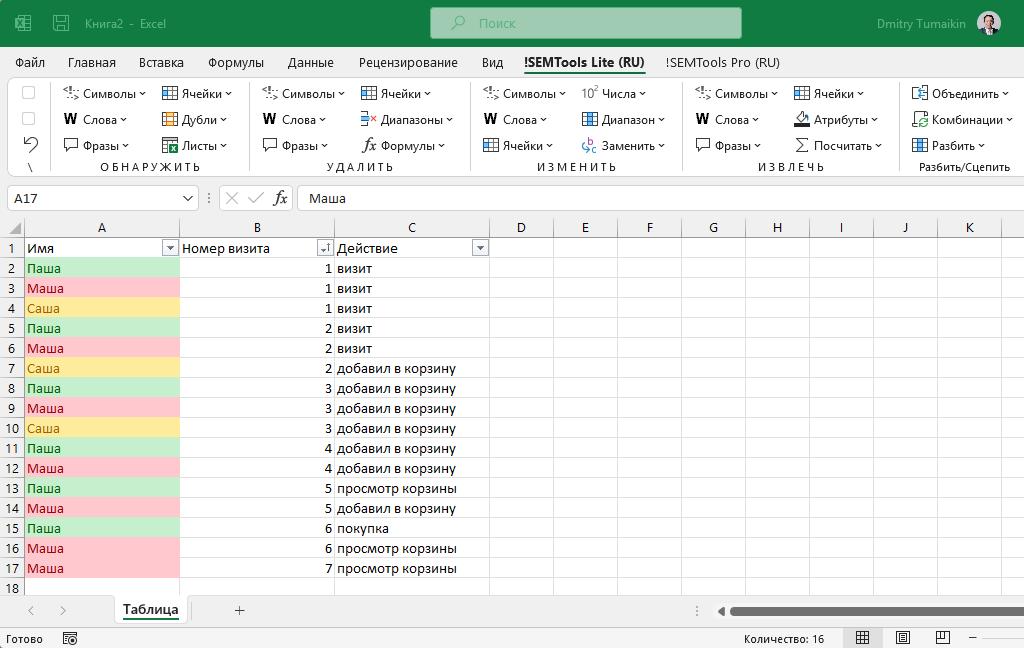Open the Листы sheets tool

point(194,146)
